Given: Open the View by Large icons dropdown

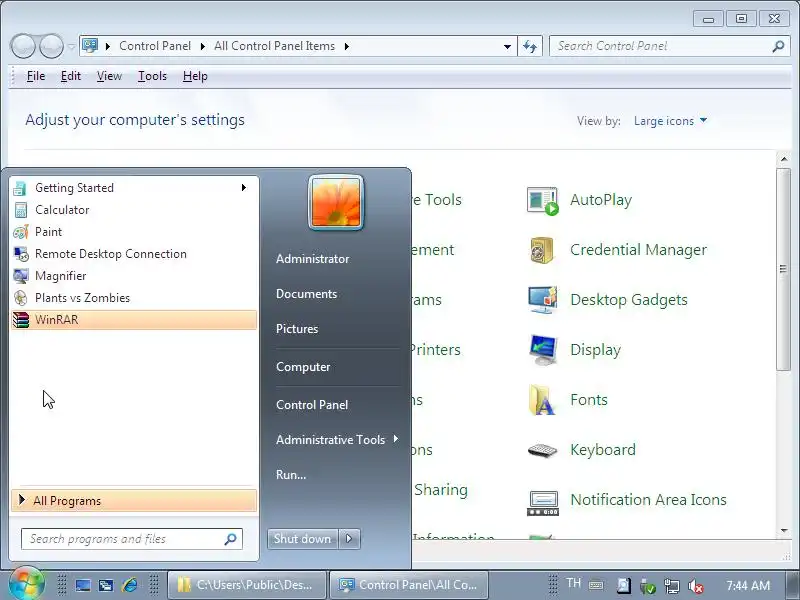Looking at the screenshot, I should coord(670,121).
